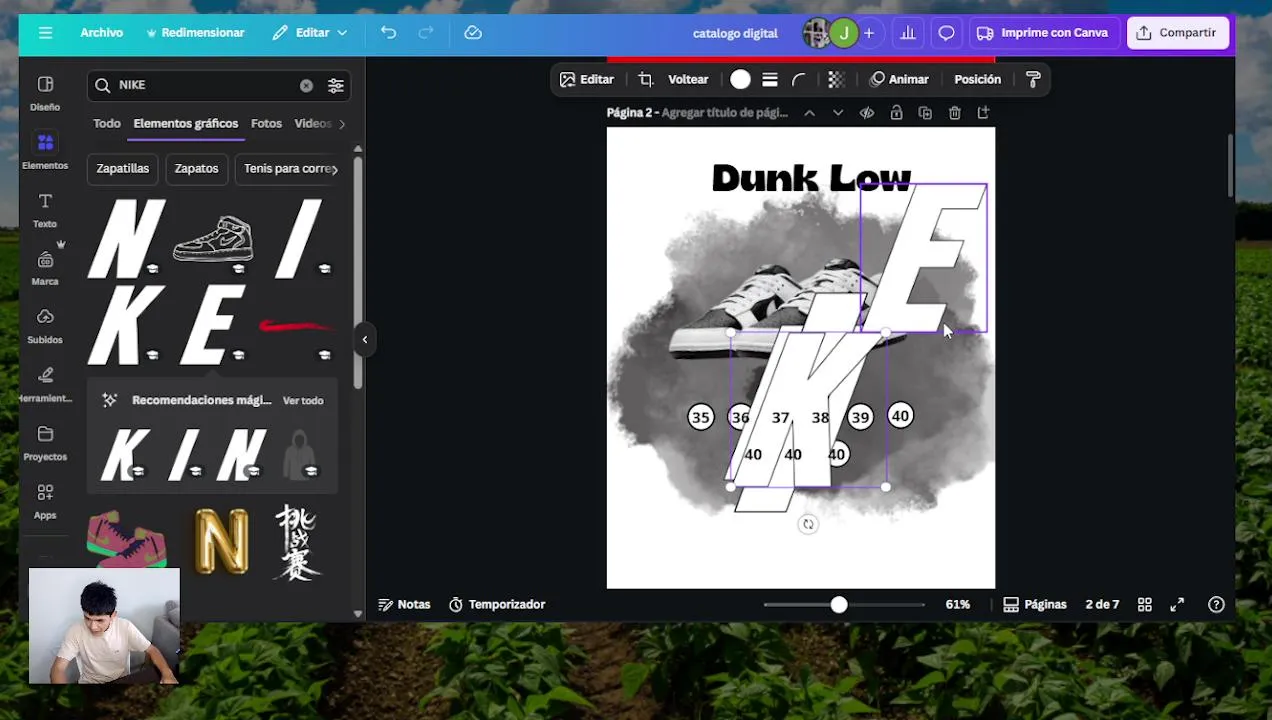Toggle the page lock icon
1272x720 pixels.
[896, 113]
